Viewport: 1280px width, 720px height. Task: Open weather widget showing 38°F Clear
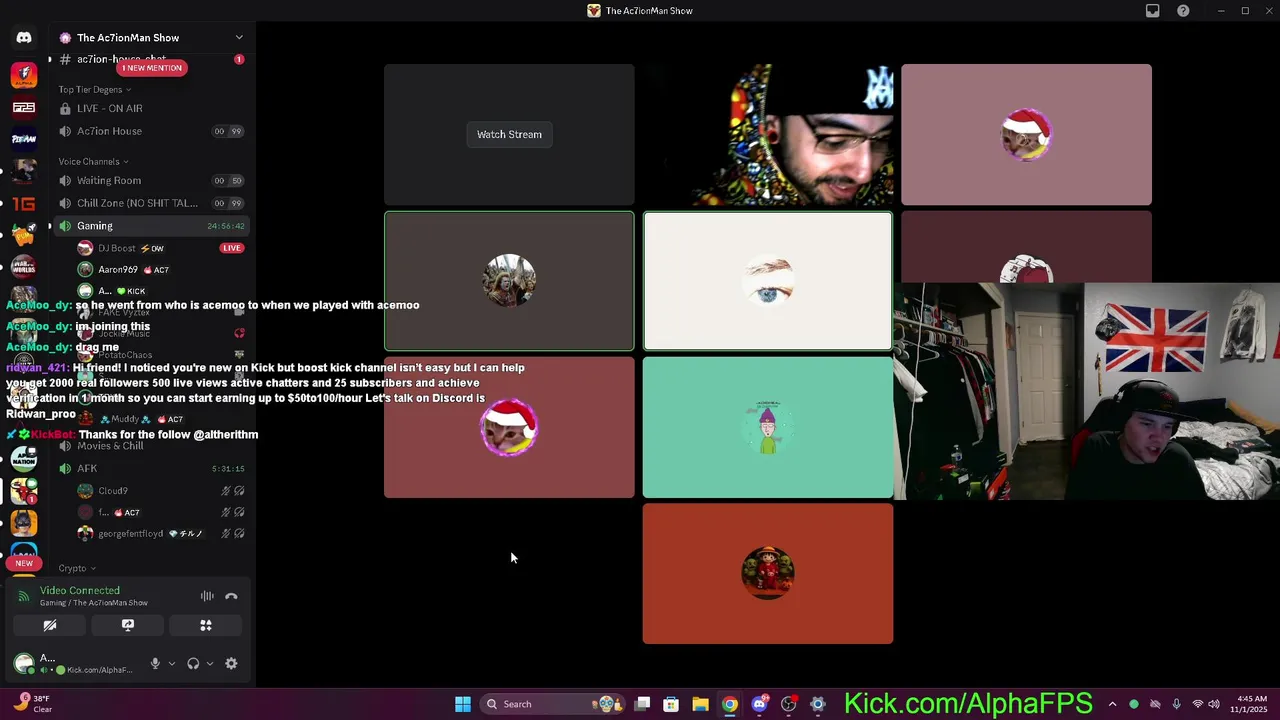tap(32, 704)
